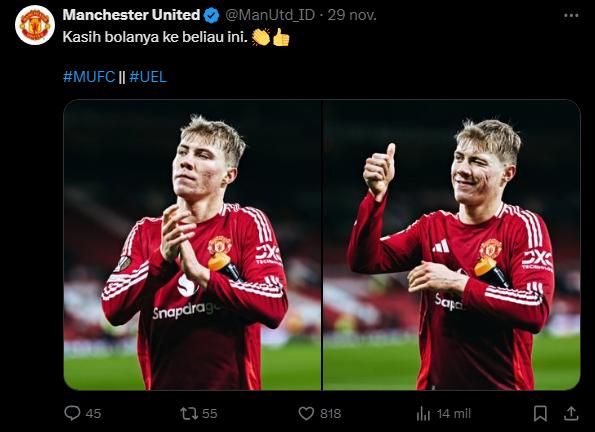Click the 818 likes count
This screenshot has width=595, height=432.
click(331, 413)
